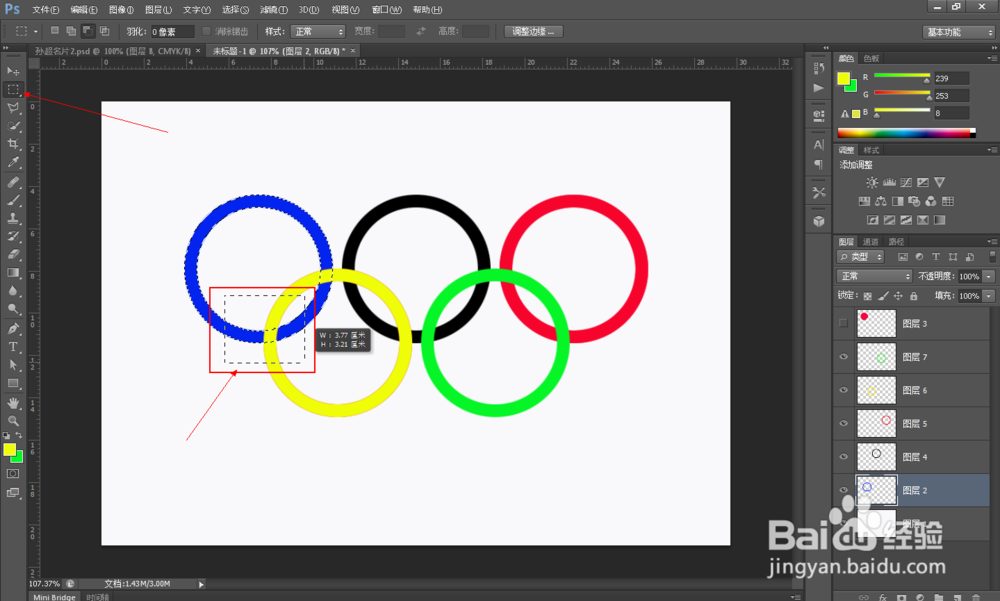Viewport: 1000px width, 601px height.
Task: Switch to the 路径 paths tab
Action: 896,242
